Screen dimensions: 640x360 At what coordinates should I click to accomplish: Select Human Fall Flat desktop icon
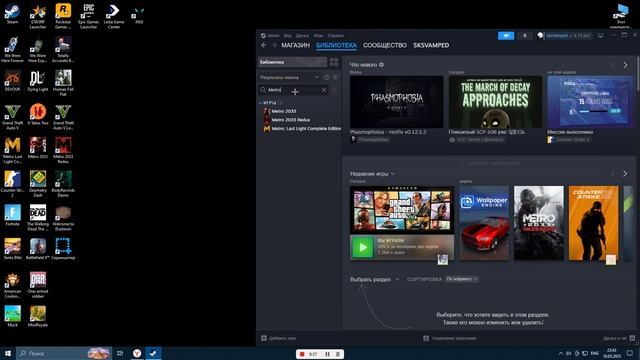point(63,83)
